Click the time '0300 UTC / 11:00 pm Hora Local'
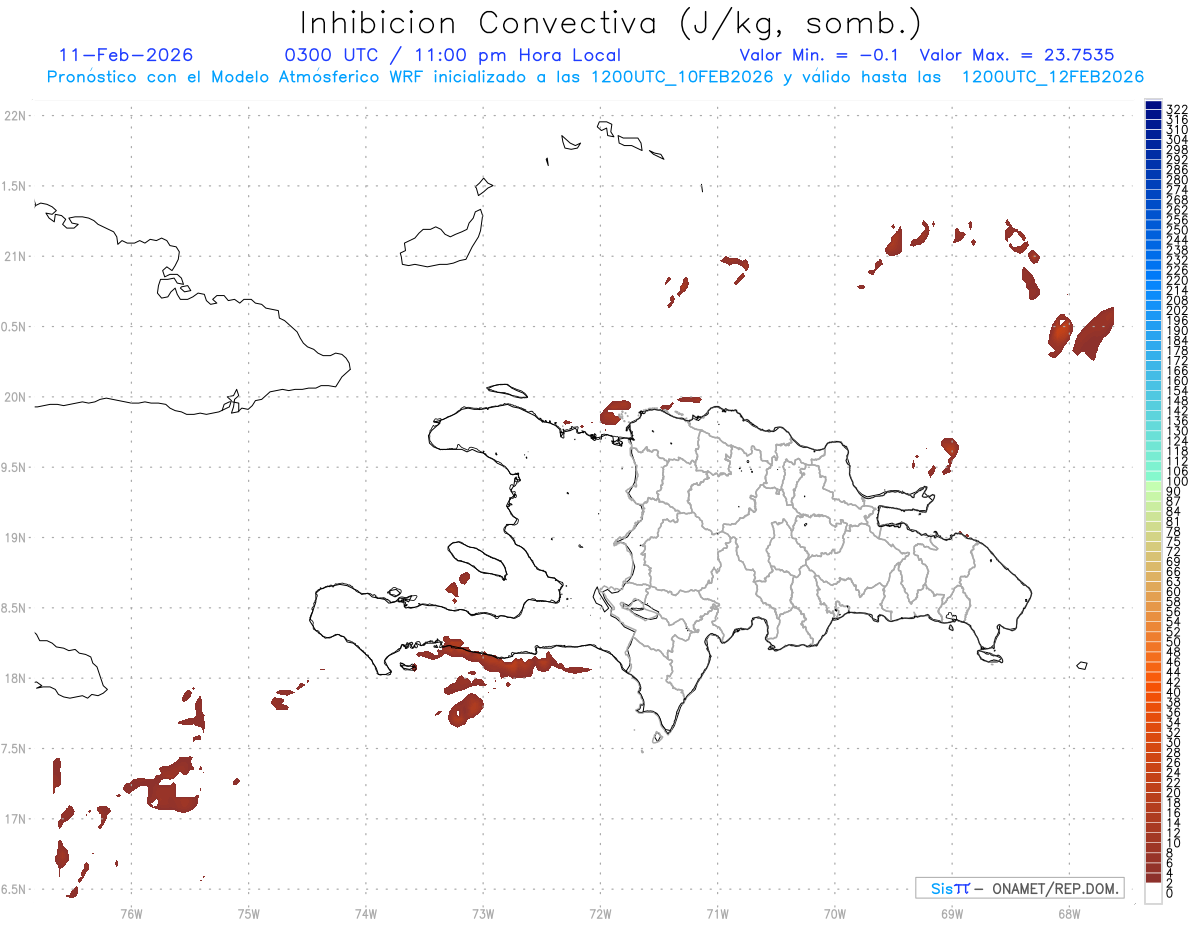Image resolution: width=1200 pixels, height=927 pixels. [453, 55]
